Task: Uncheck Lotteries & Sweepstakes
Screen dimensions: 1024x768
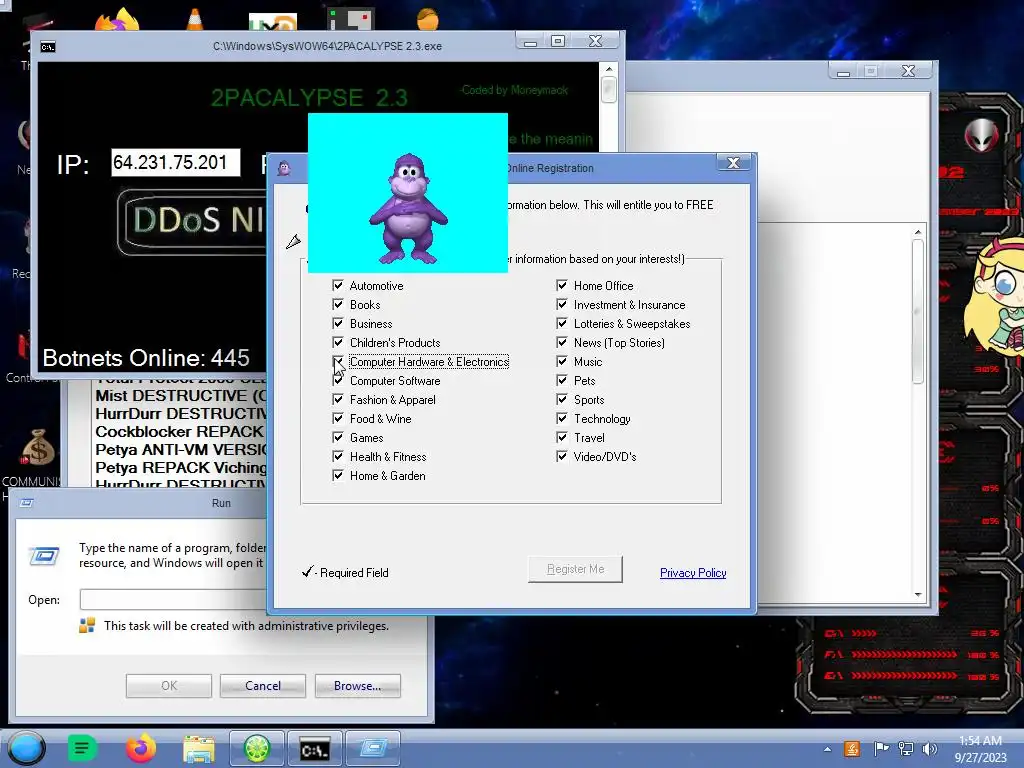Action: click(x=562, y=323)
